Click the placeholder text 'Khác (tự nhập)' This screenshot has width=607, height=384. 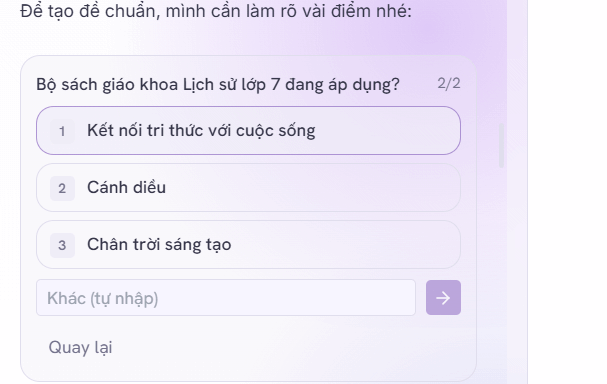pyautogui.click(x=103, y=299)
